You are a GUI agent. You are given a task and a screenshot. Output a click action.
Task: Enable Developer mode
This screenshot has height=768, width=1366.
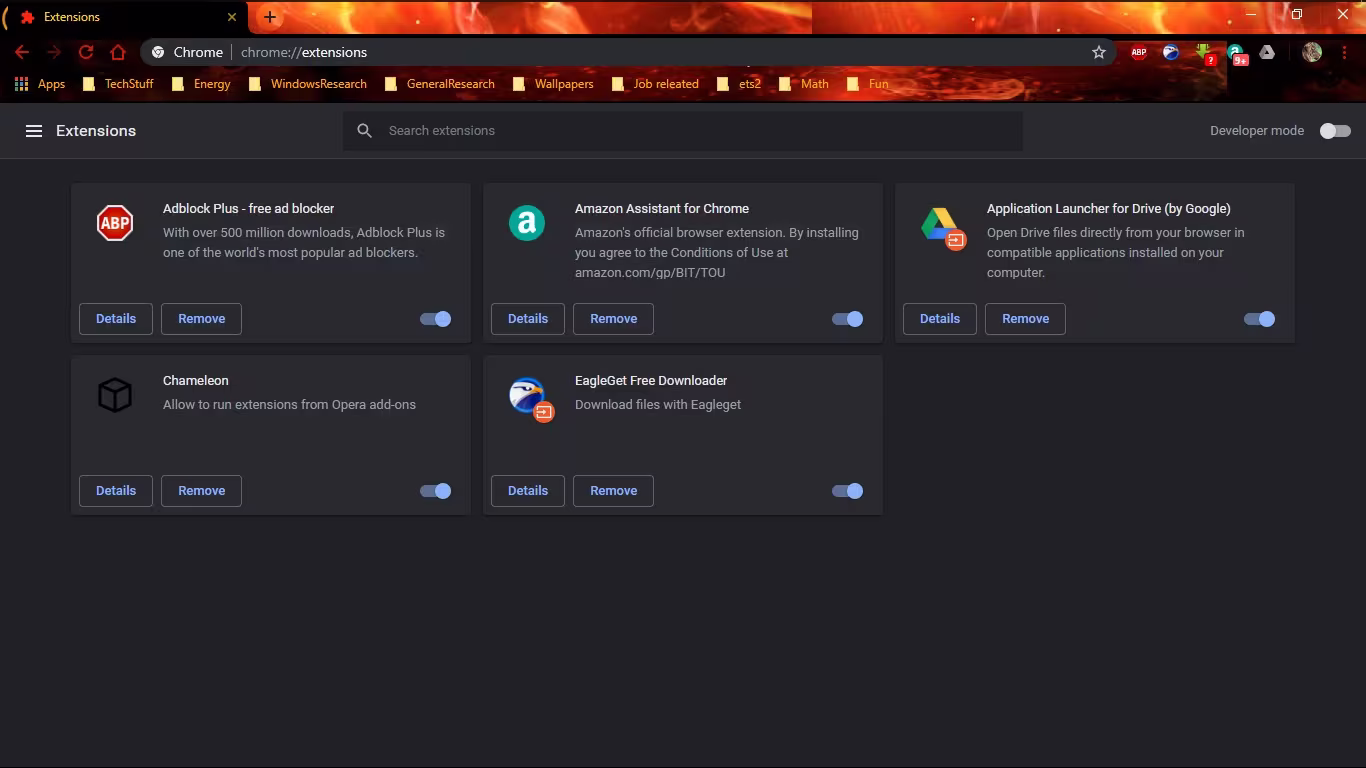tap(1335, 131)
